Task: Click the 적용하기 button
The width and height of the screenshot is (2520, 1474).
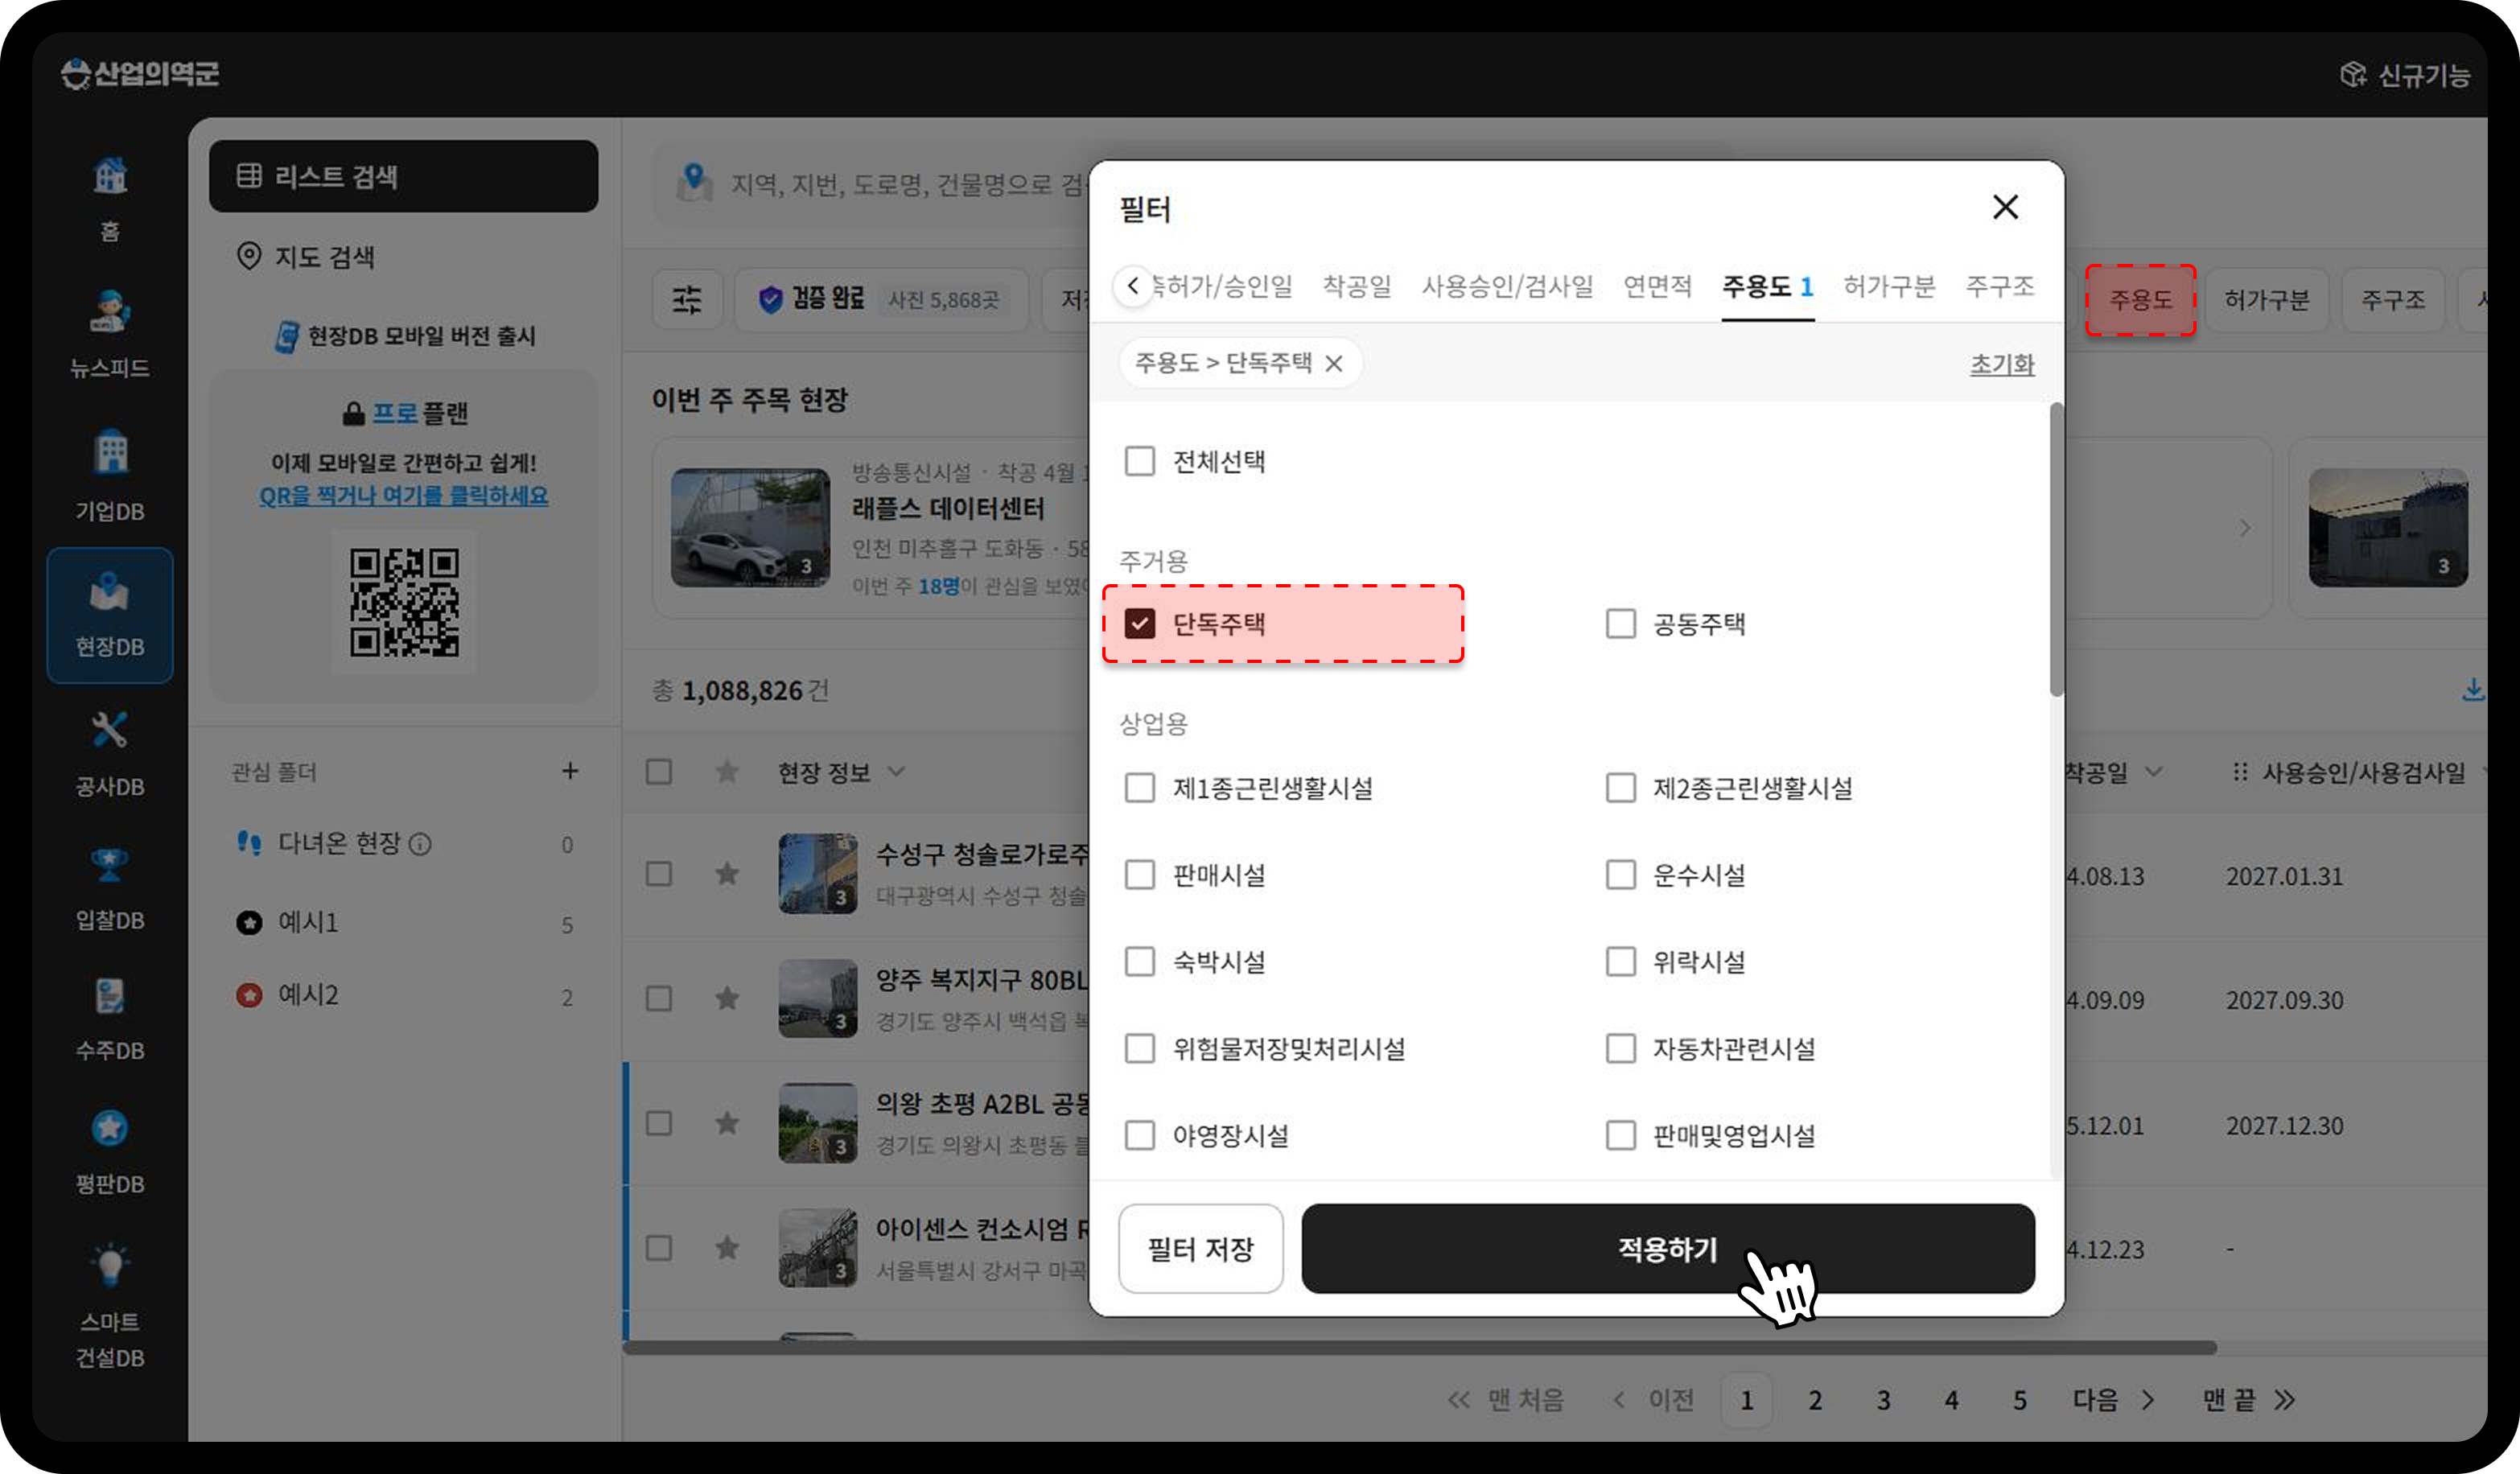Action: (x=1667, y=1249)
